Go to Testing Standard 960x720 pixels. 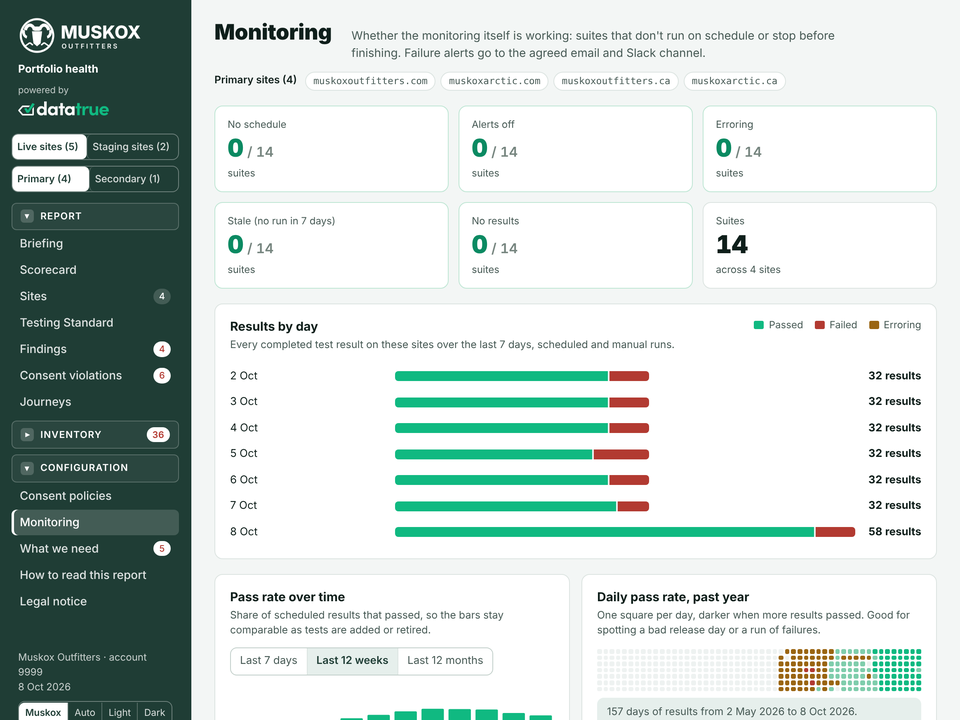click(x=95, y=323)
